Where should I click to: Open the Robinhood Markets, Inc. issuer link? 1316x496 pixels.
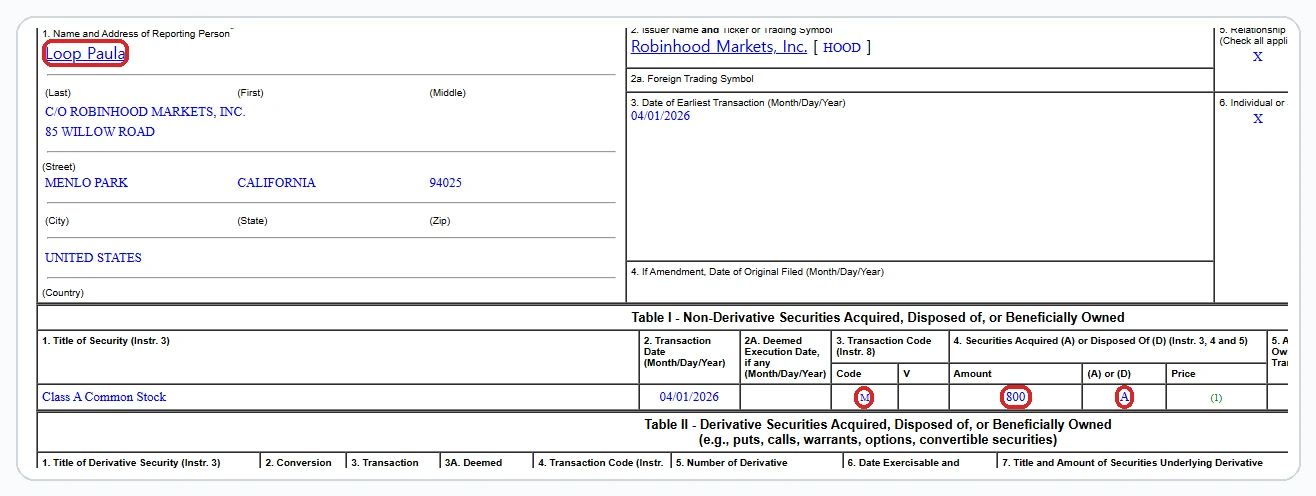click(x=719, y=47)
